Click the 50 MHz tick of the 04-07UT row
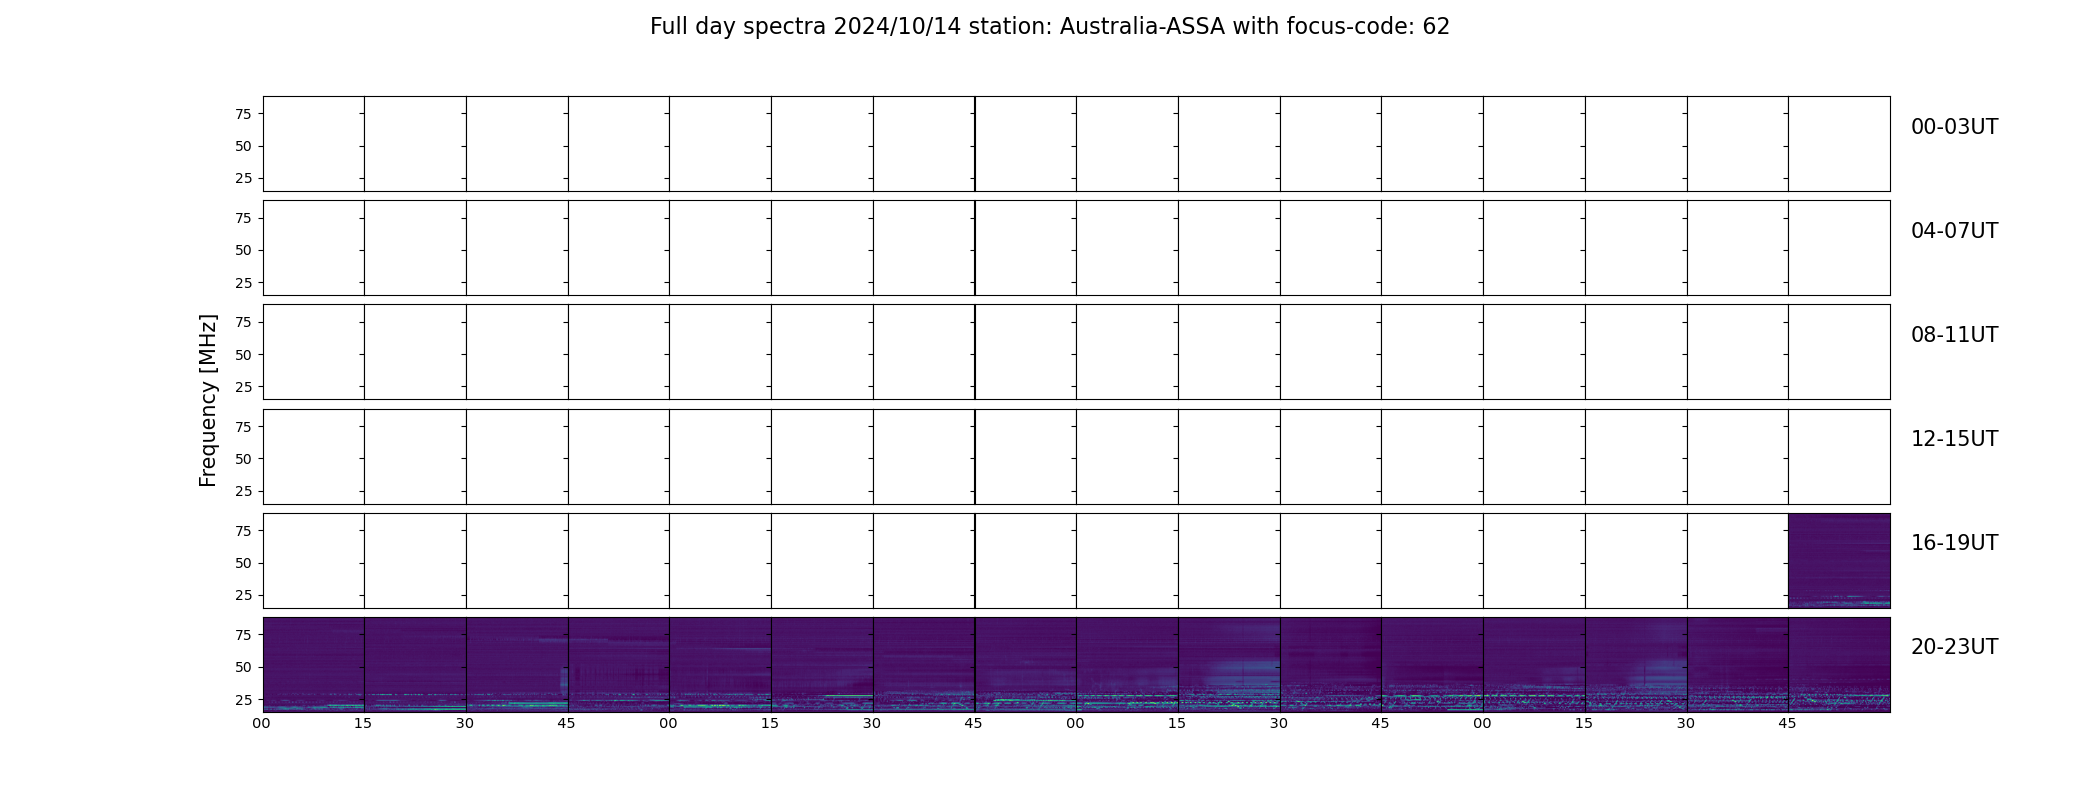Viewport: 2100px width, 800px height. (243, 250)
